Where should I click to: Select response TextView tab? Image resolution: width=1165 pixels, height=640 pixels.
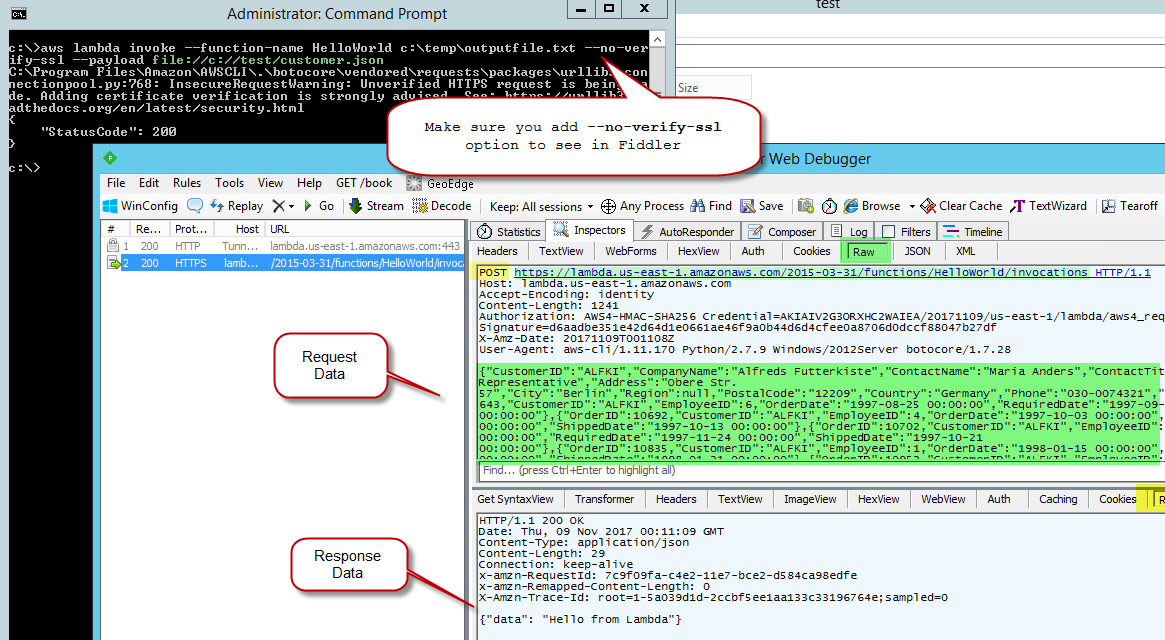pyautogui.click(x=740, y=499)
